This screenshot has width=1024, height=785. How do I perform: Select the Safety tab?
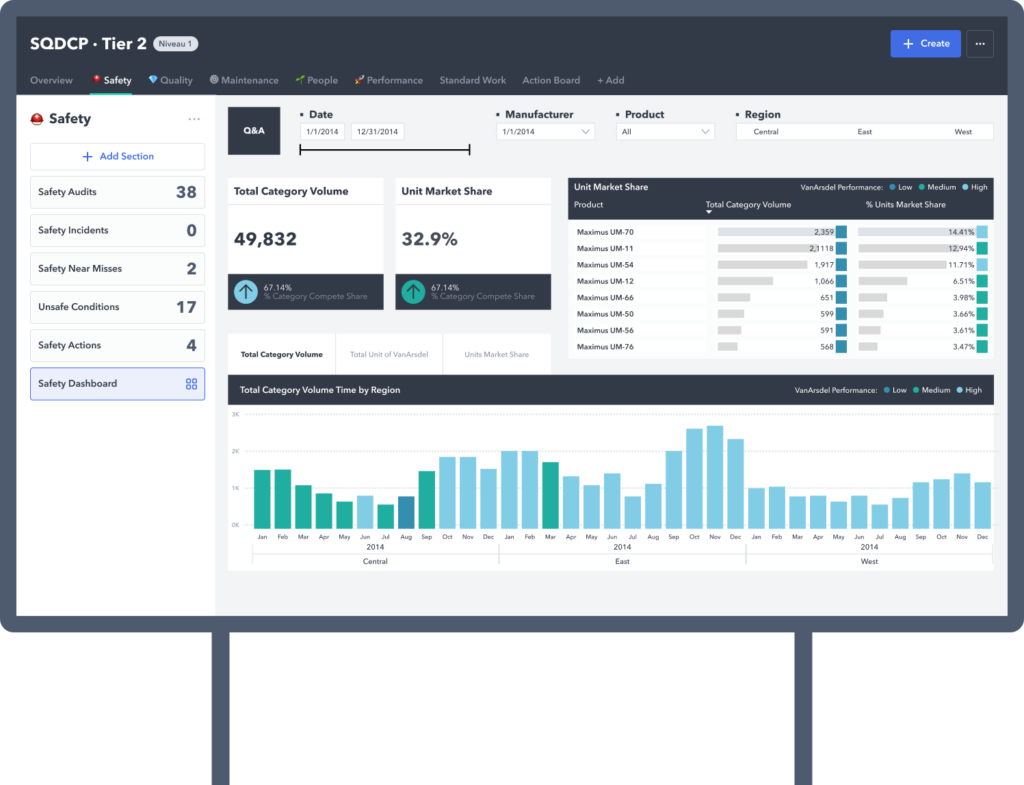[112, 80]
